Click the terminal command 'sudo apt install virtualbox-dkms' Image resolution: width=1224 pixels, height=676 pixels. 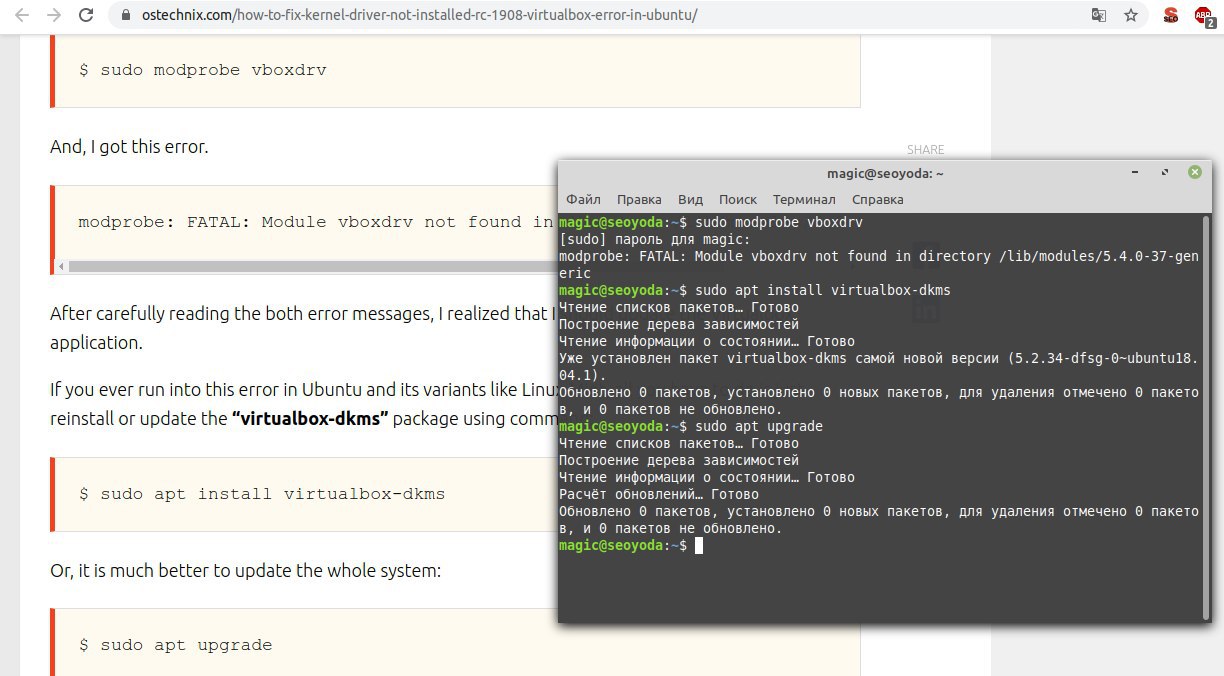click(822, 290)
